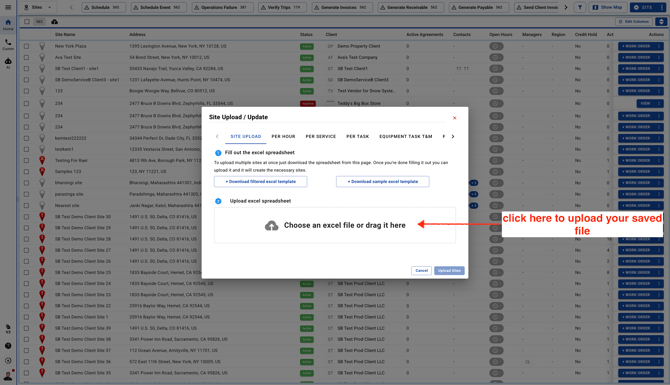Open the user profile avatar icon

pyautogui.click(x=8, y=375)
